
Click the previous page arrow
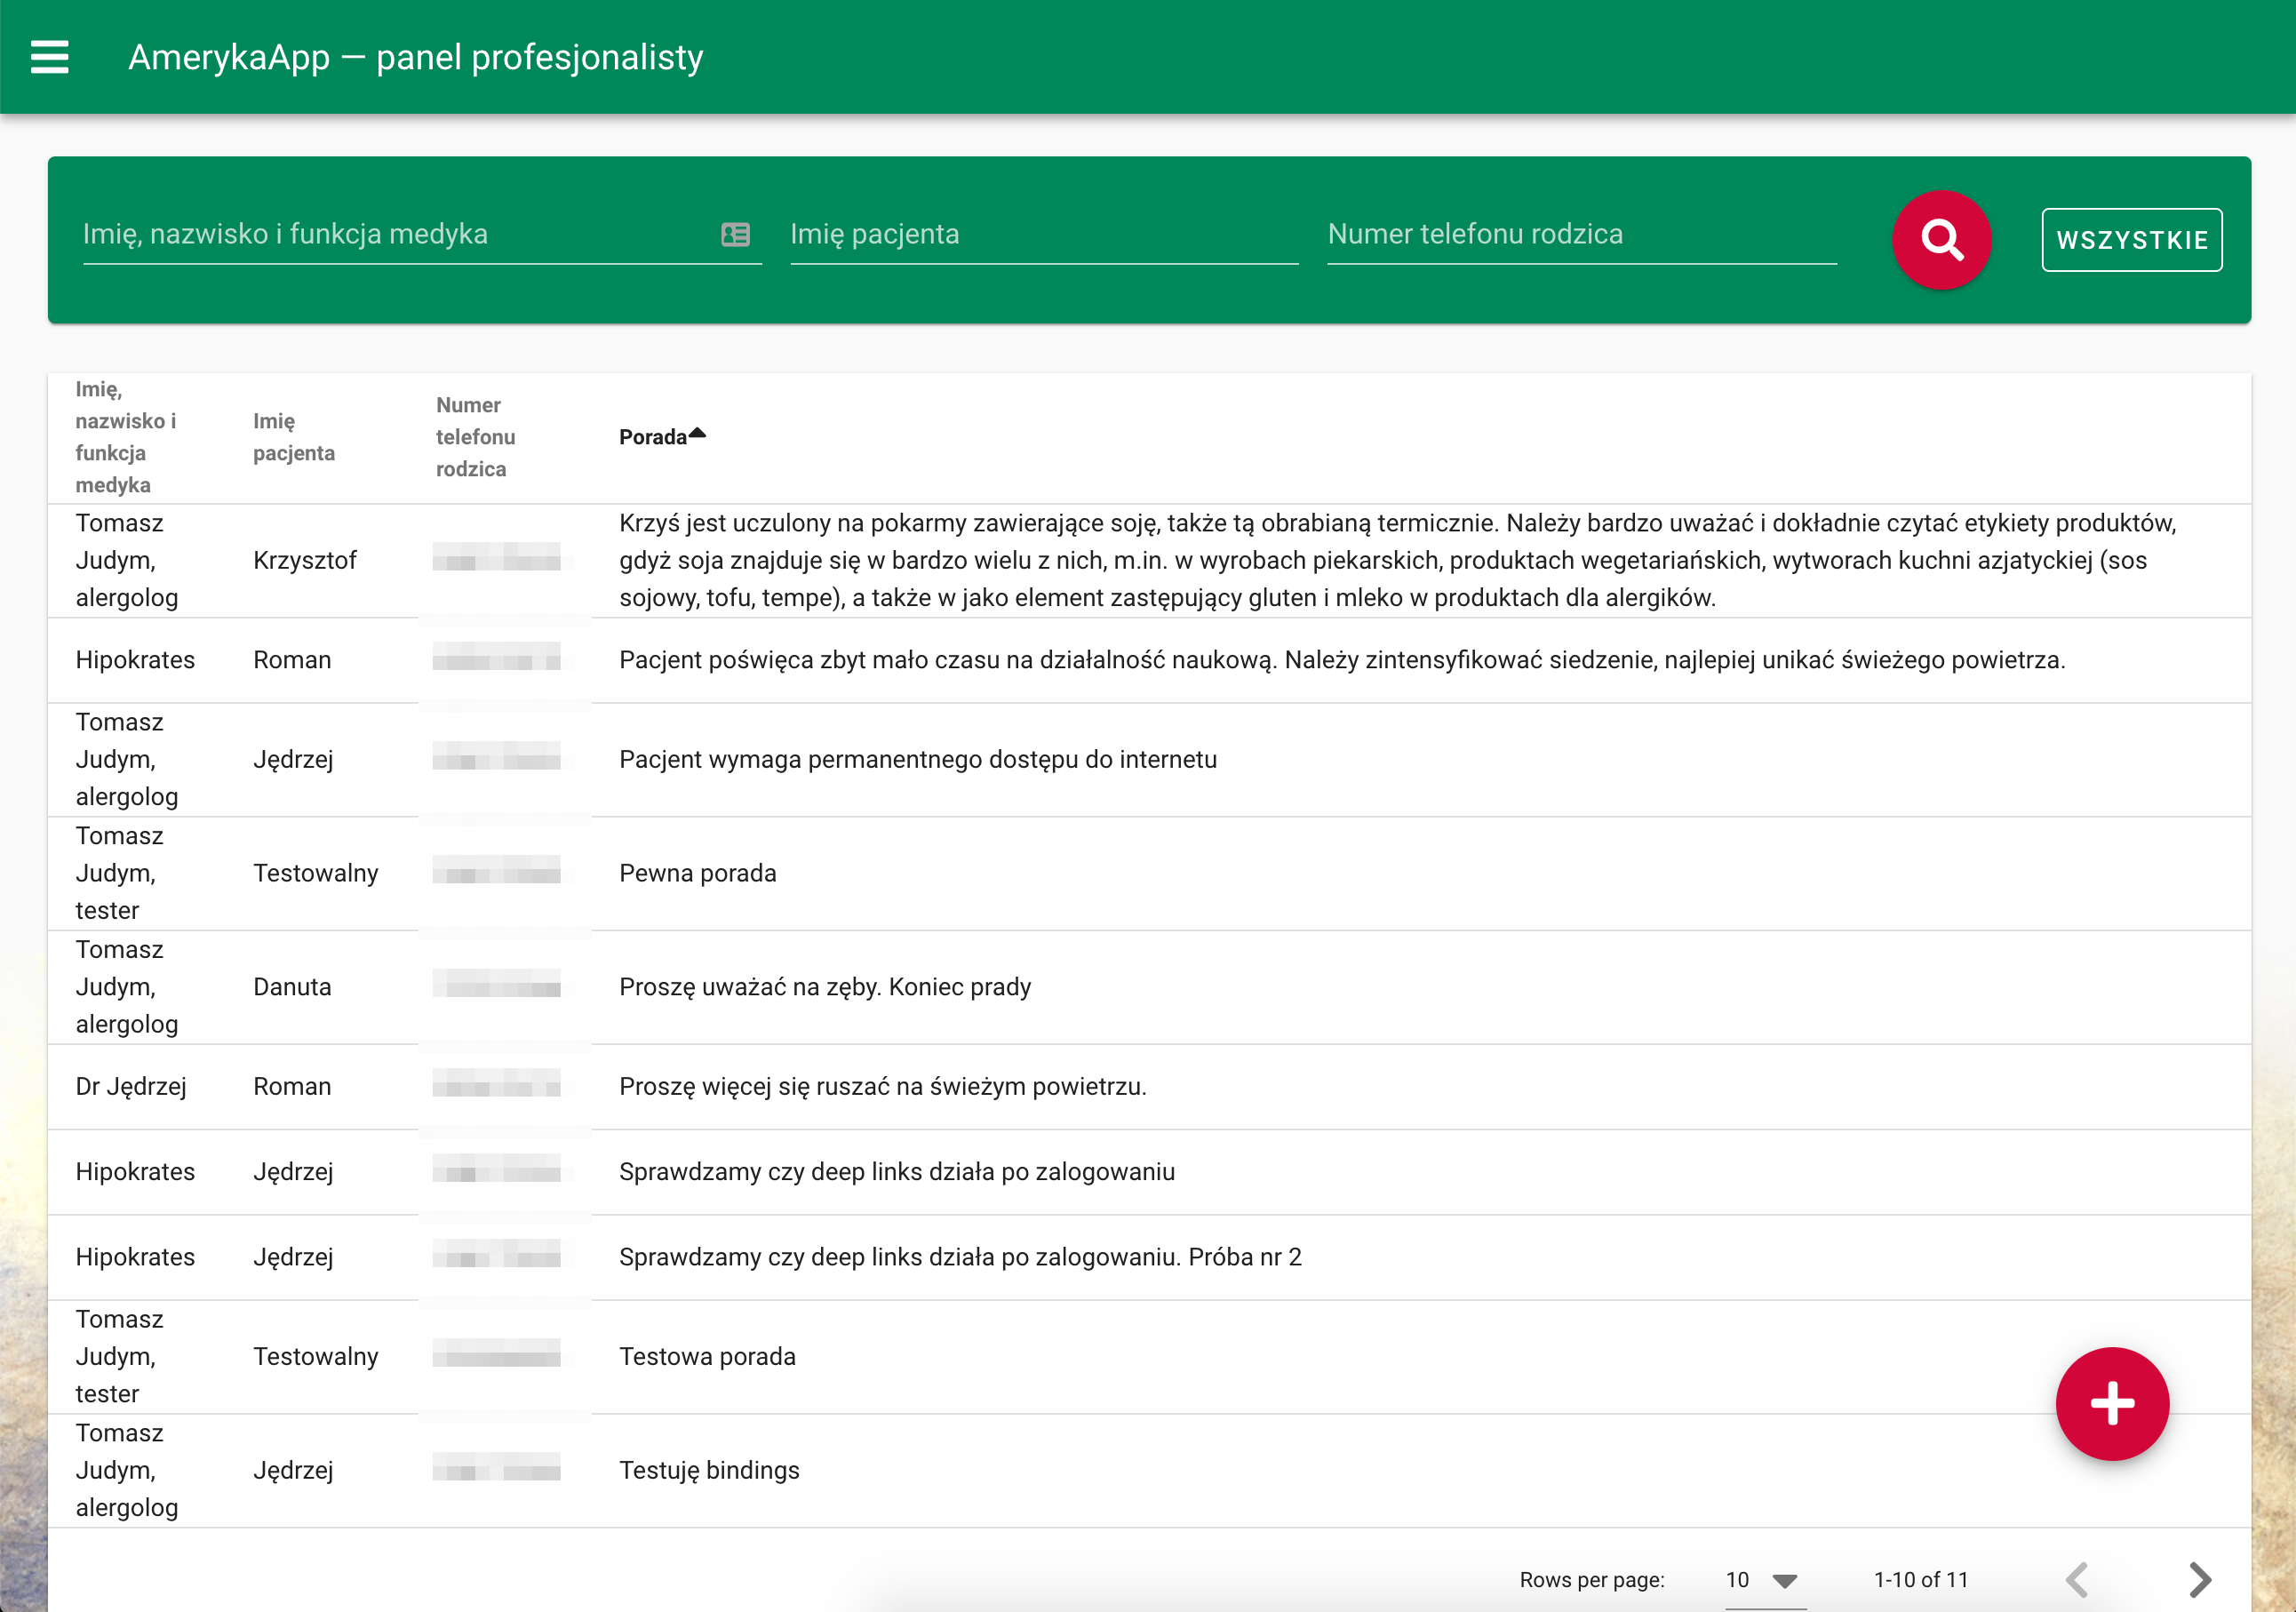click(x=2077, y=1579)
